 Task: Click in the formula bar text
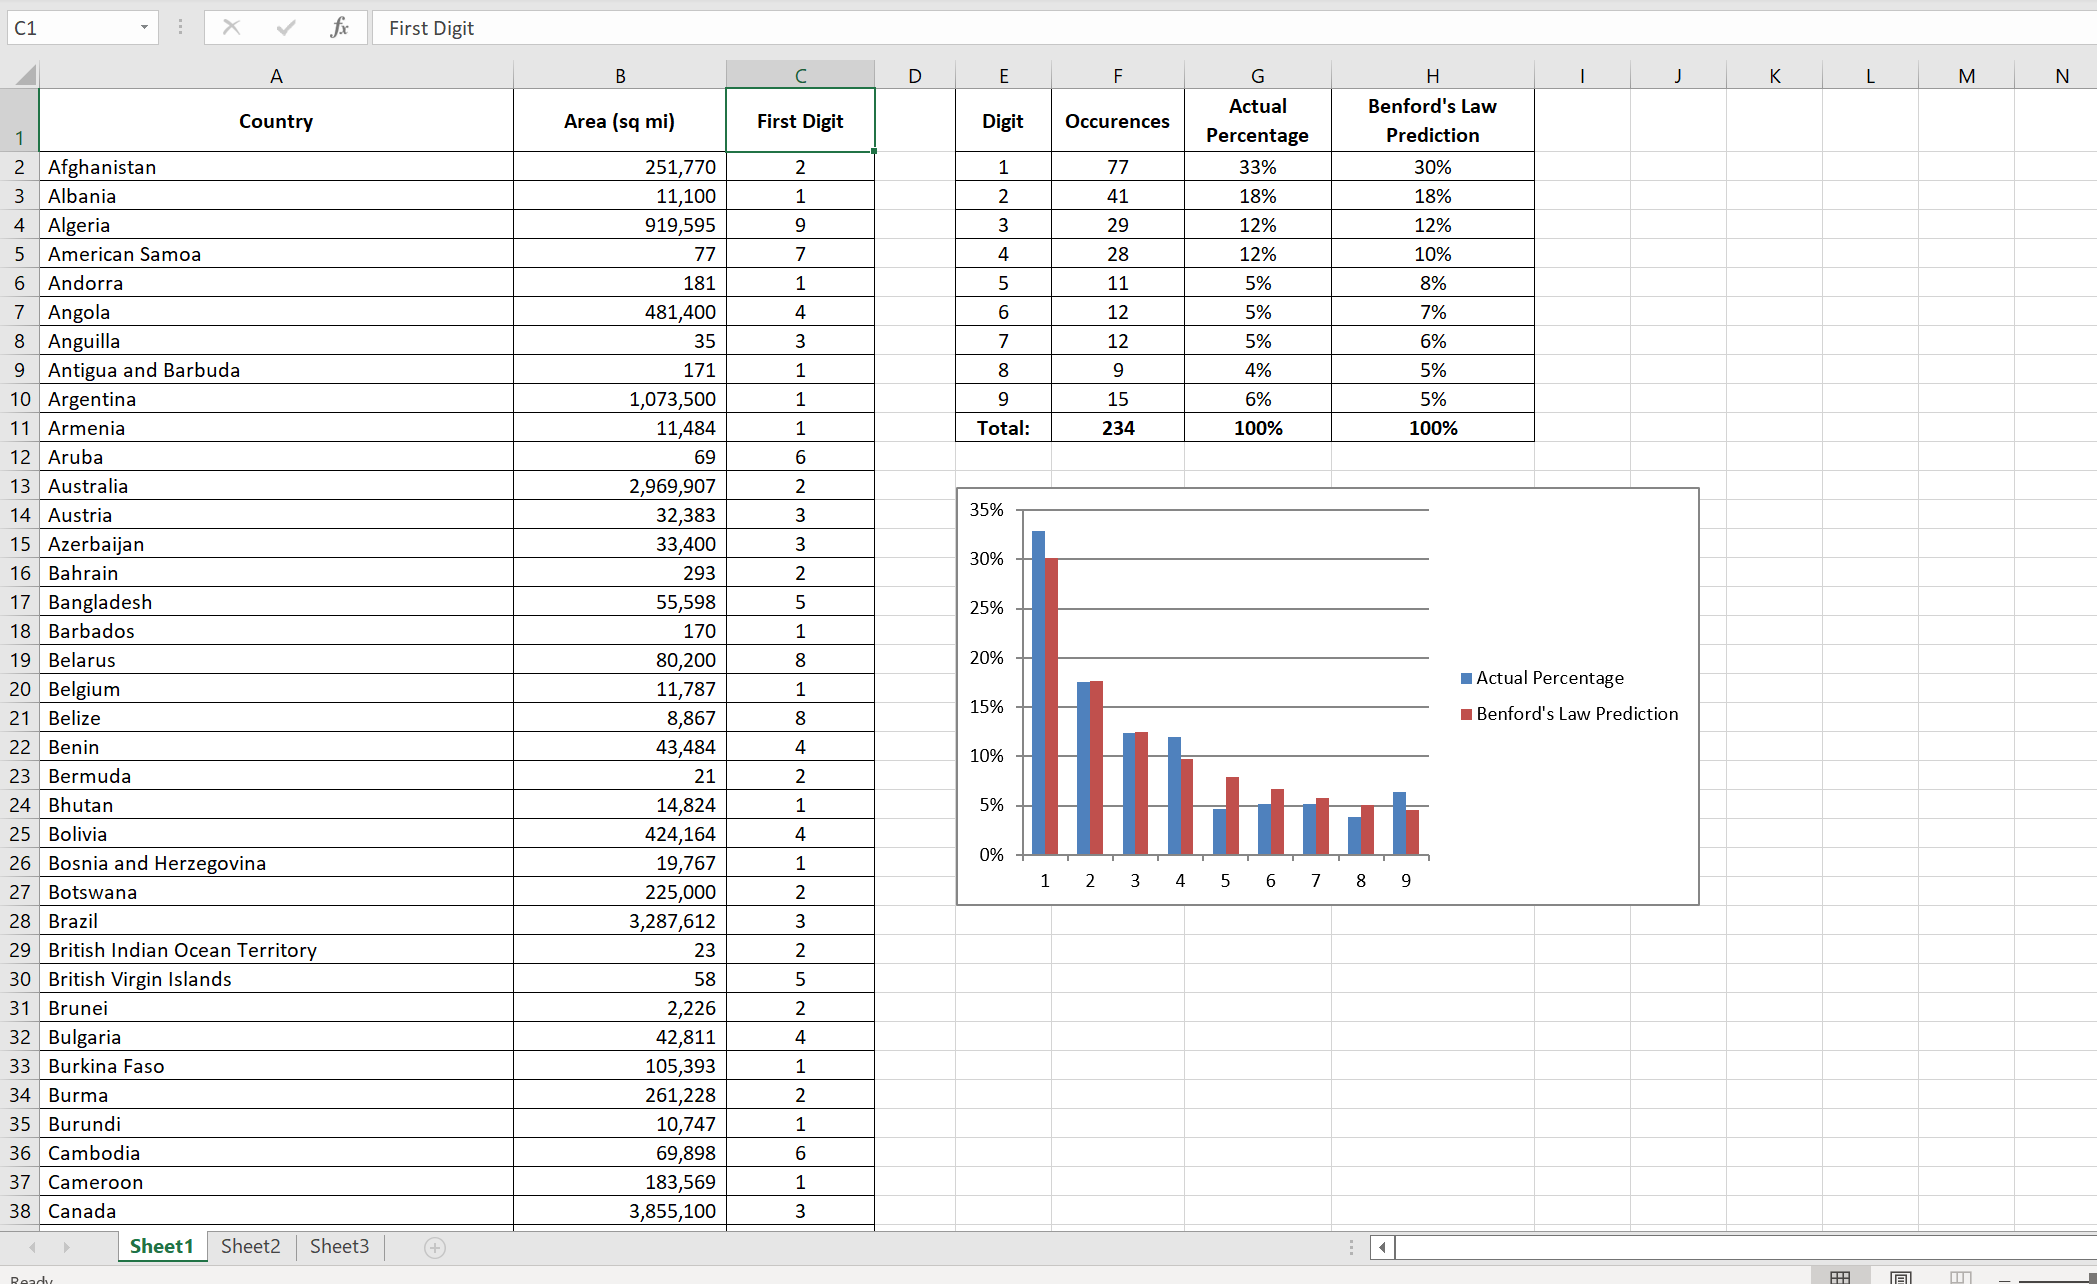pos(431,28)
